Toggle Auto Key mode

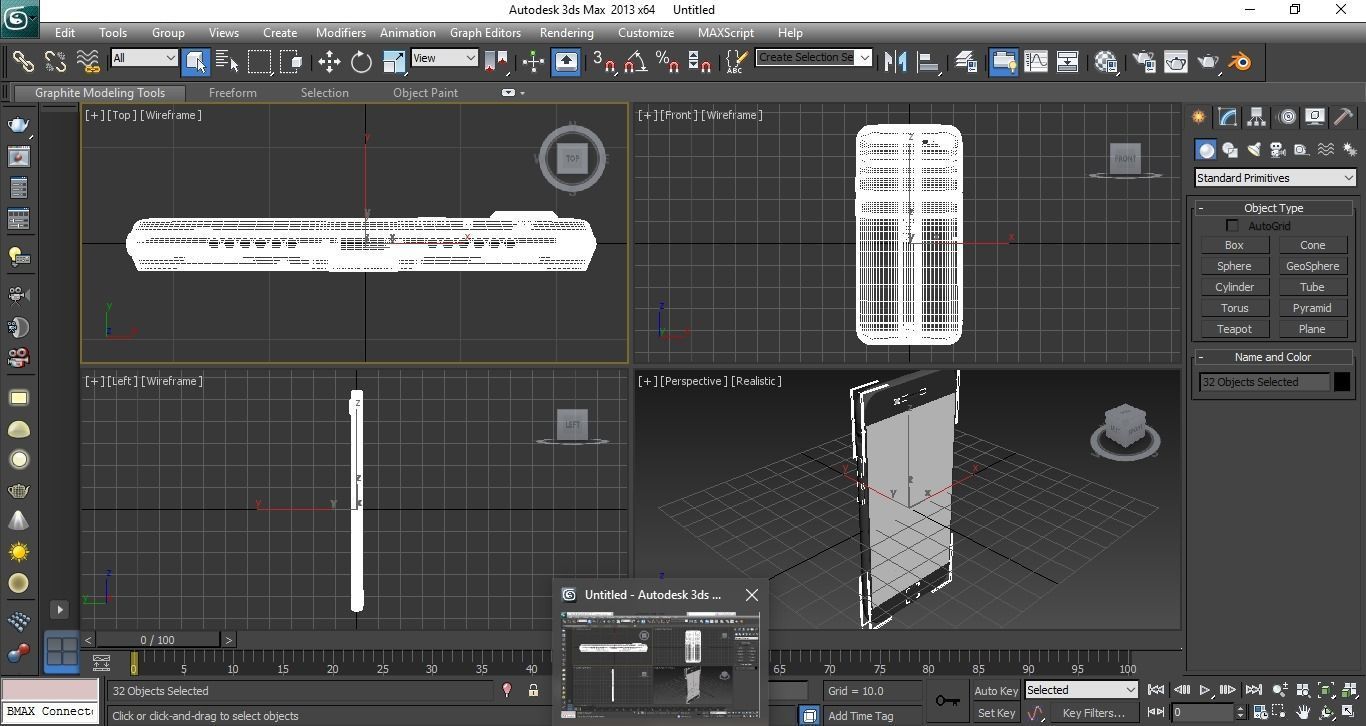coord(995,691)
